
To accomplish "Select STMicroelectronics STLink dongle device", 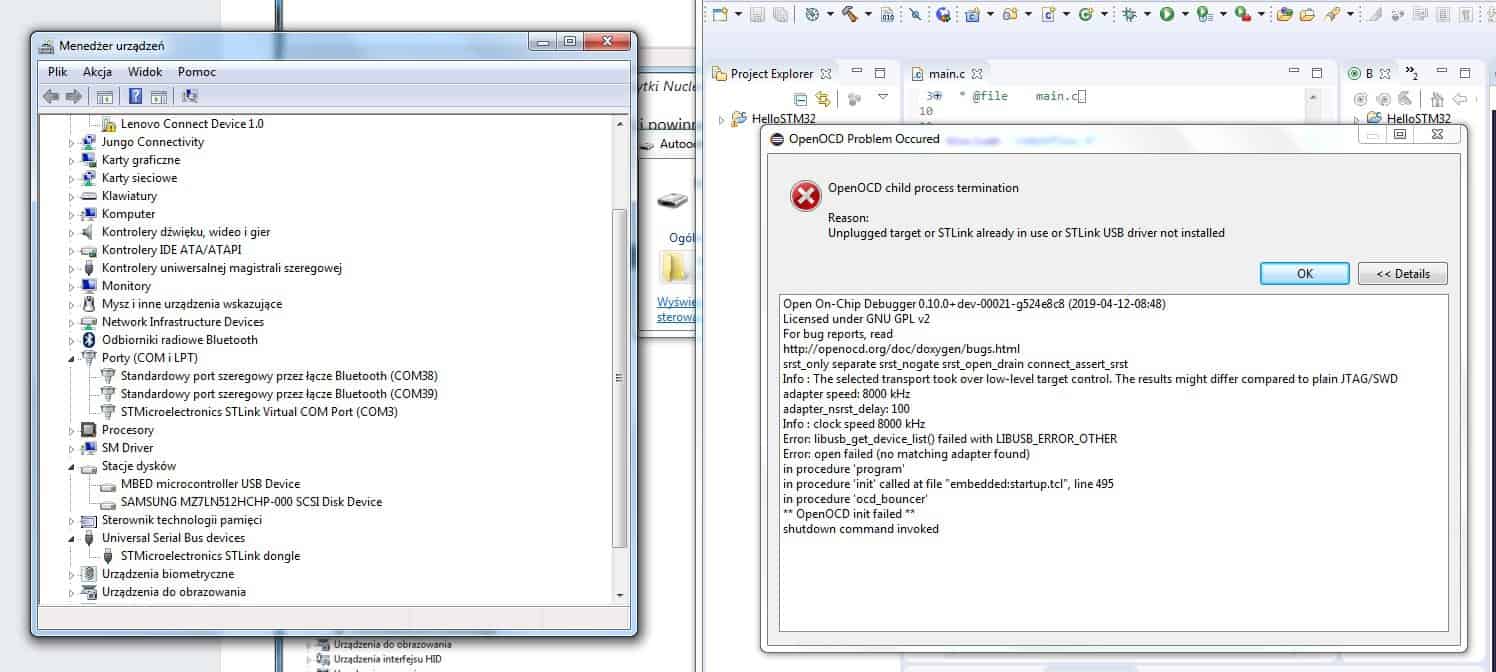I will (210, 556).
